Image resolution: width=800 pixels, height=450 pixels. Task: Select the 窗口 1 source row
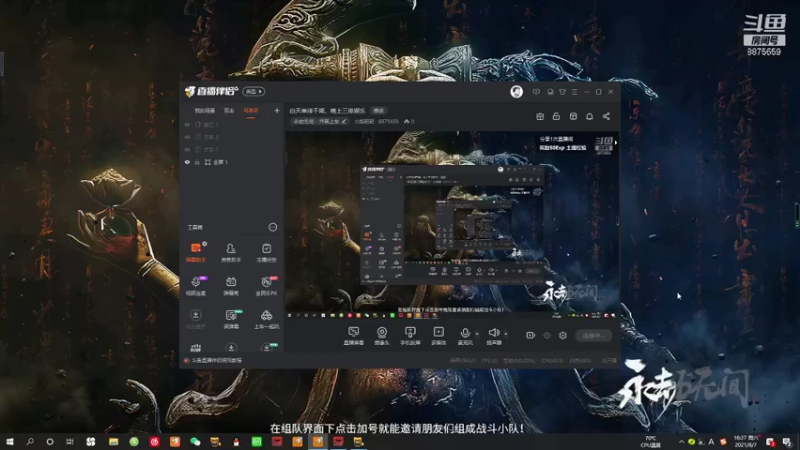pos(232,124)
